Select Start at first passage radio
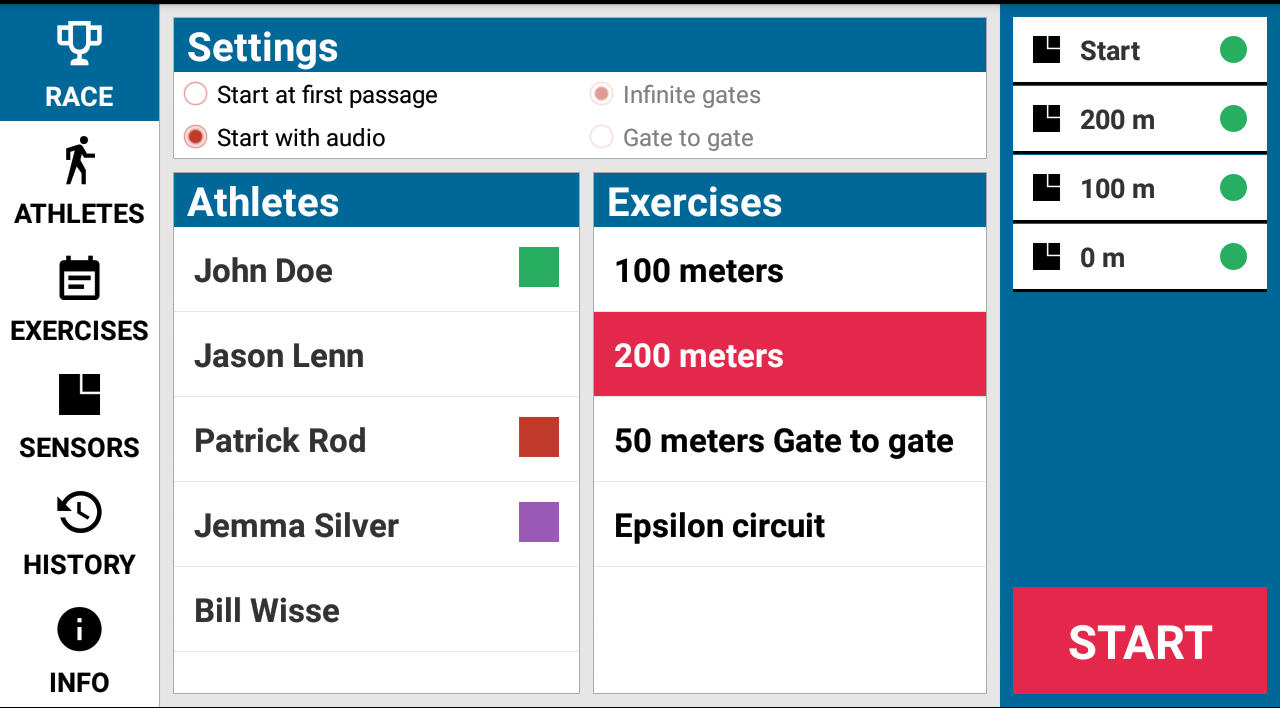1280x708 pixels. 196,94
